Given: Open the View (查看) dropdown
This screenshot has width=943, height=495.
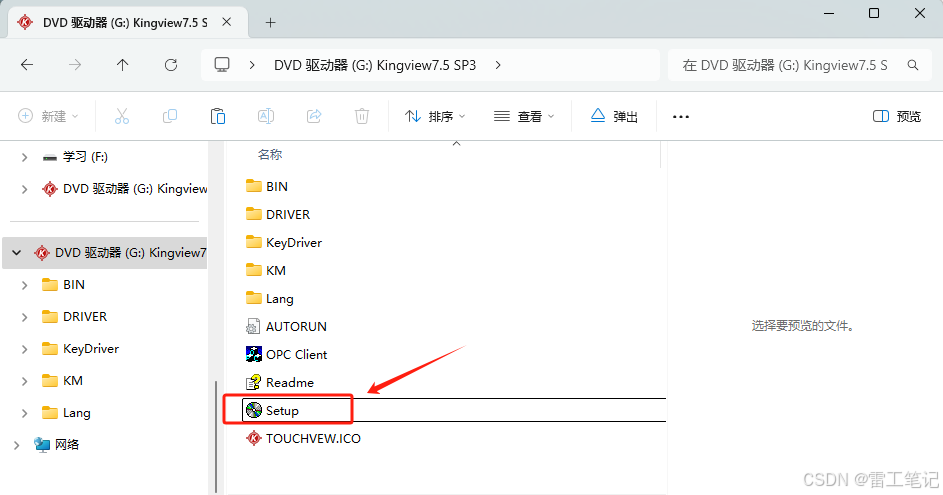Looking at the screenshot, I should [523, 116].
